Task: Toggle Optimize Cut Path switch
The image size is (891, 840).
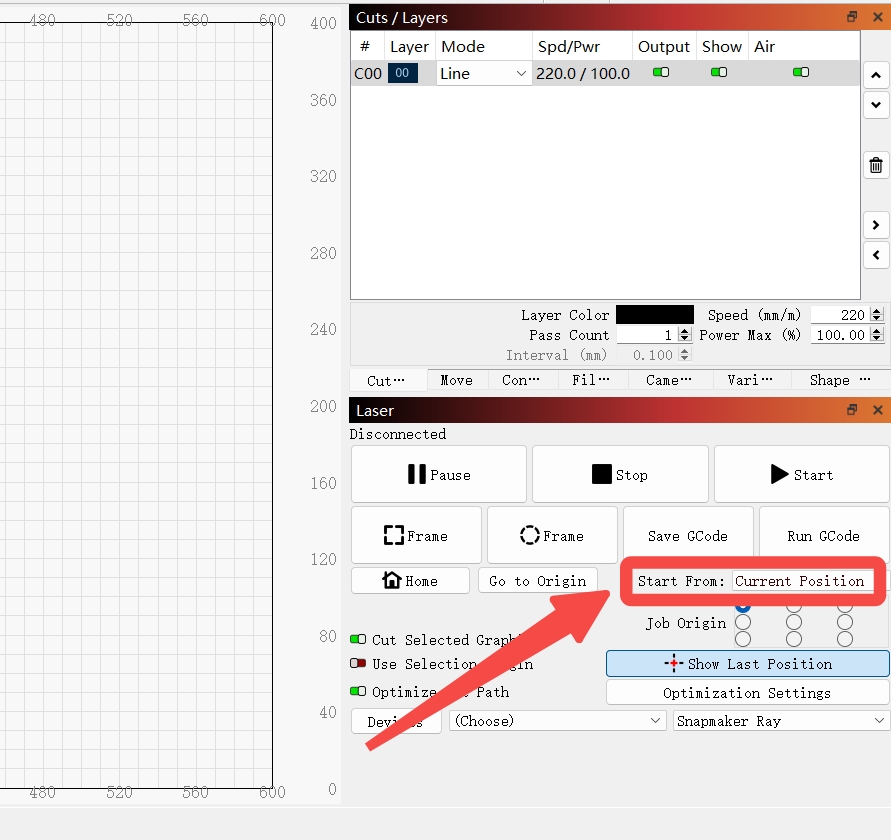Action: [x=358, y=692]
